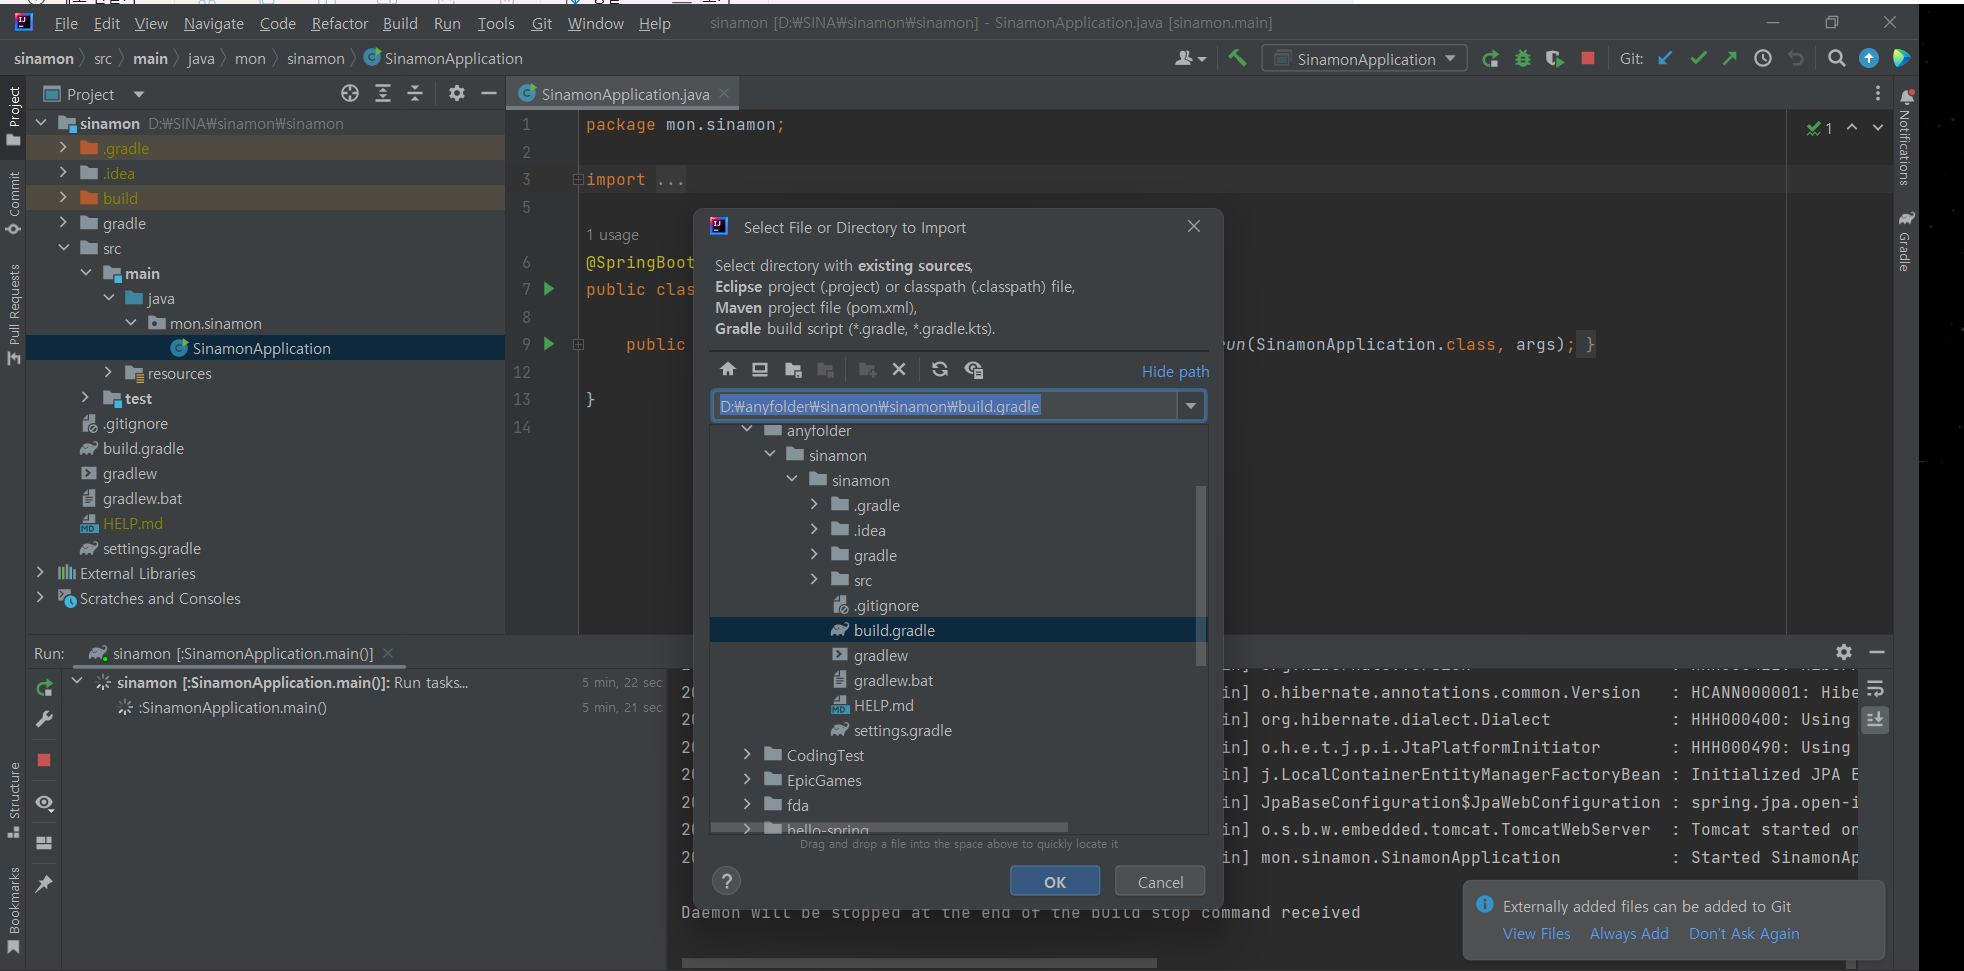Click the Desktop directory icon in dialog toolbar
1964x971 pixels.
760,369
